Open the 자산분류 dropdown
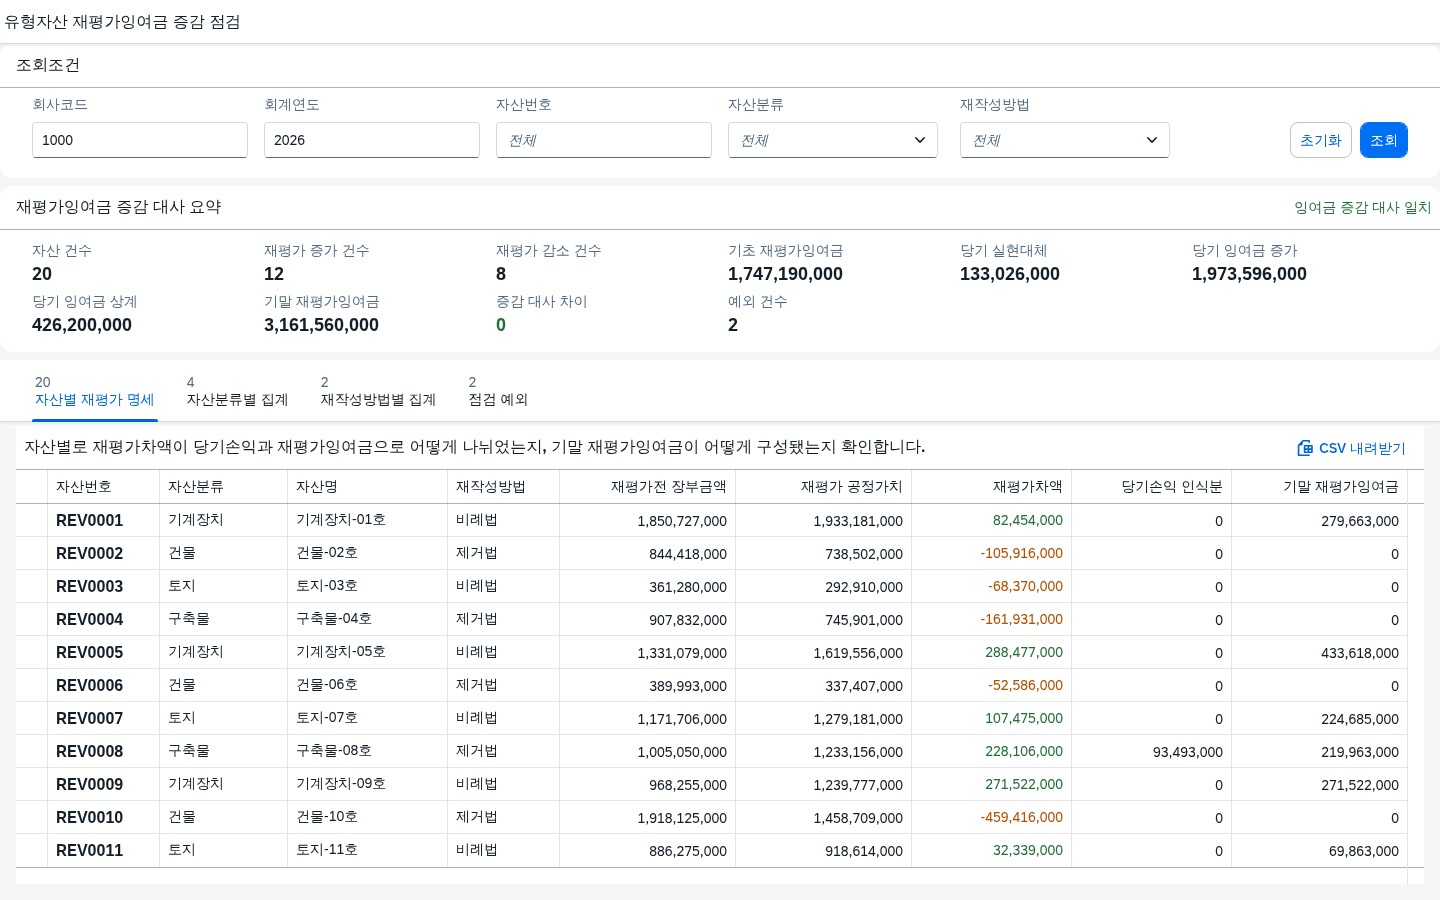The width and height of the screenshot is (1440, 900). click(x=833, y=140)
